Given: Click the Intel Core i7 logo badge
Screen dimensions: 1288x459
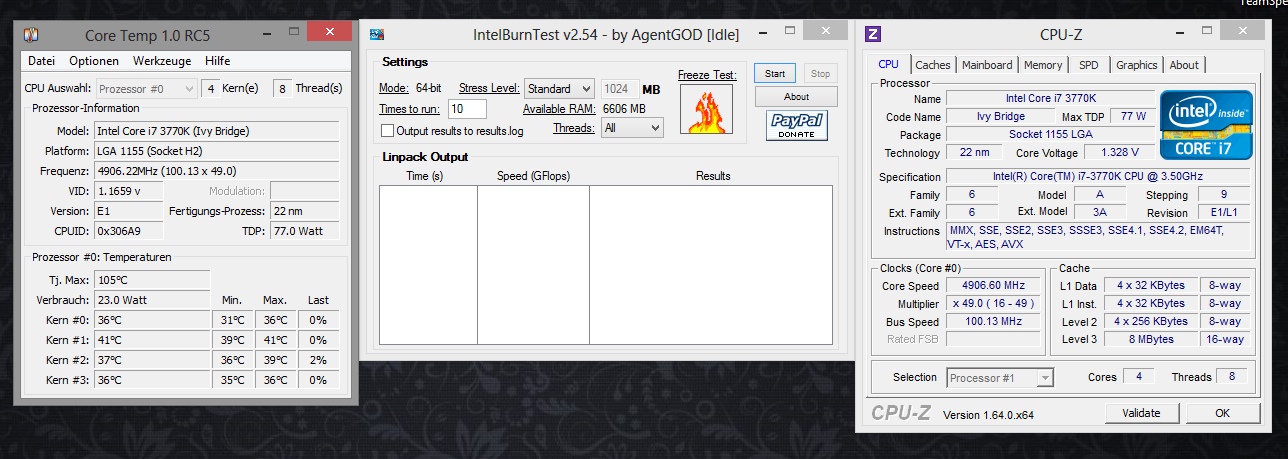Looking at the screenshot, I should (1204, 124).
